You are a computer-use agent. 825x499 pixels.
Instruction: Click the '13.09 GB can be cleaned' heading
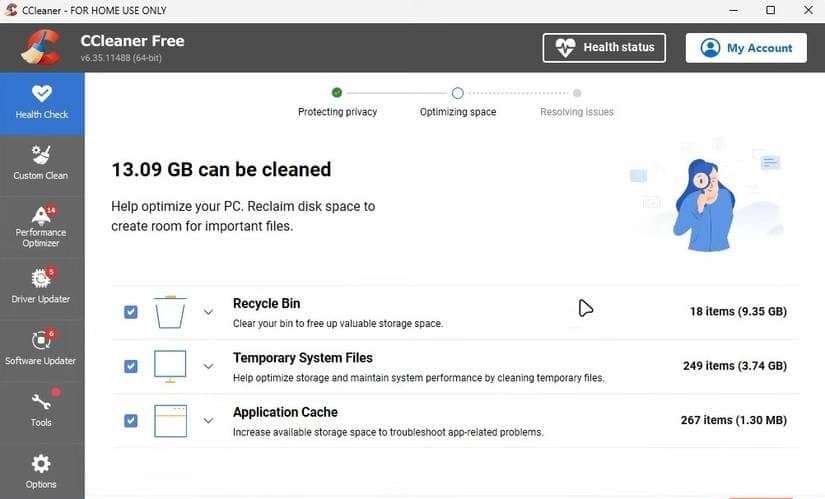click(x=221, y=169)
